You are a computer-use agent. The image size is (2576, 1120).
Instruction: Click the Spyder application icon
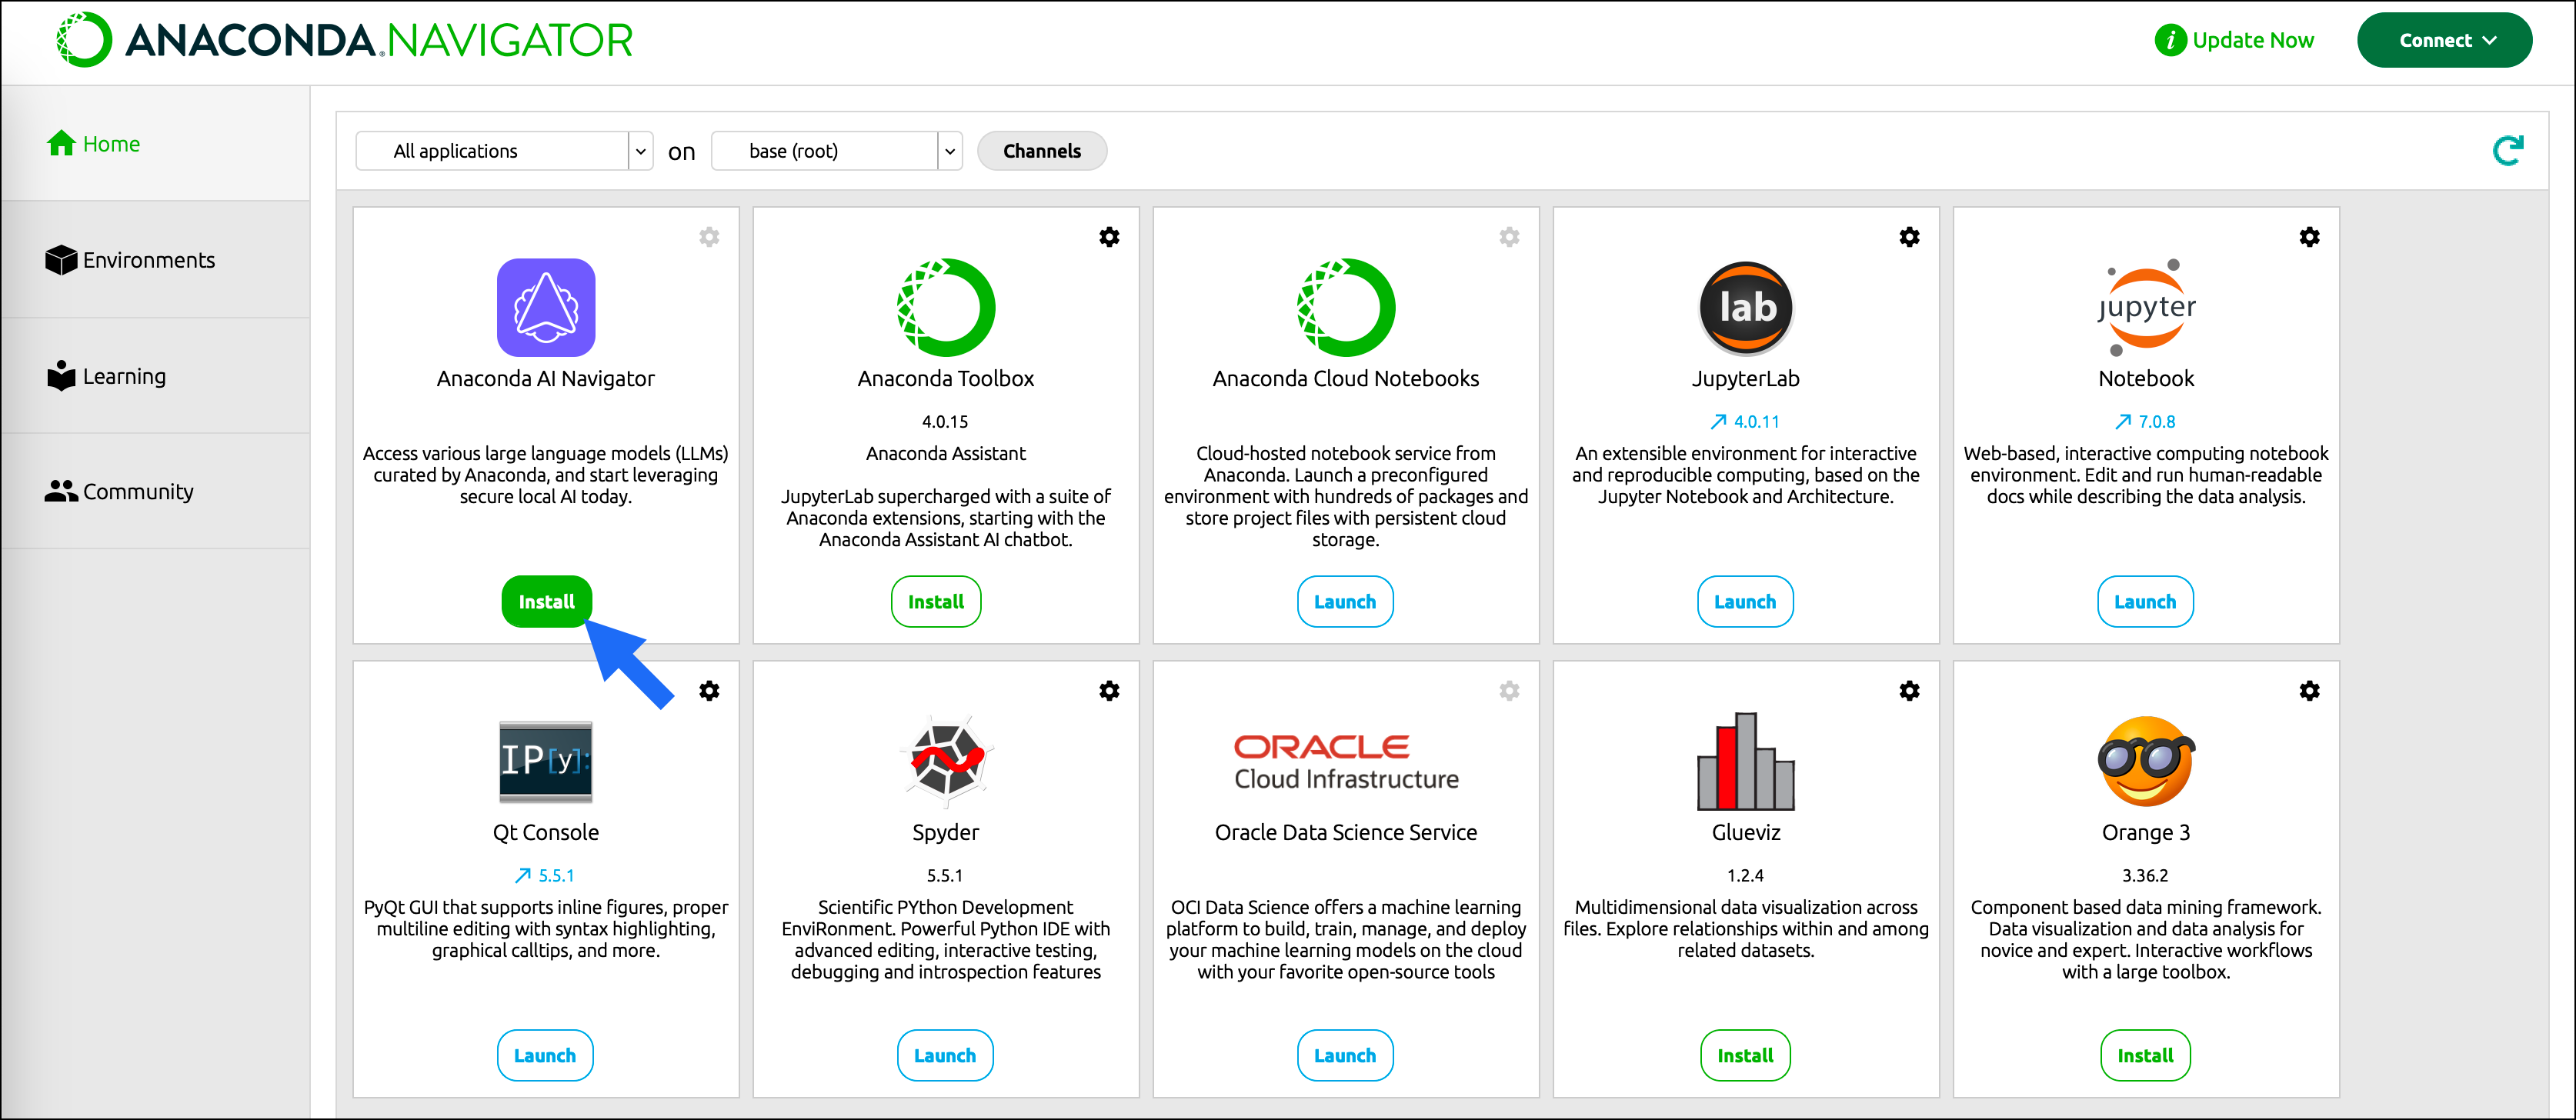tap(946, 761)
